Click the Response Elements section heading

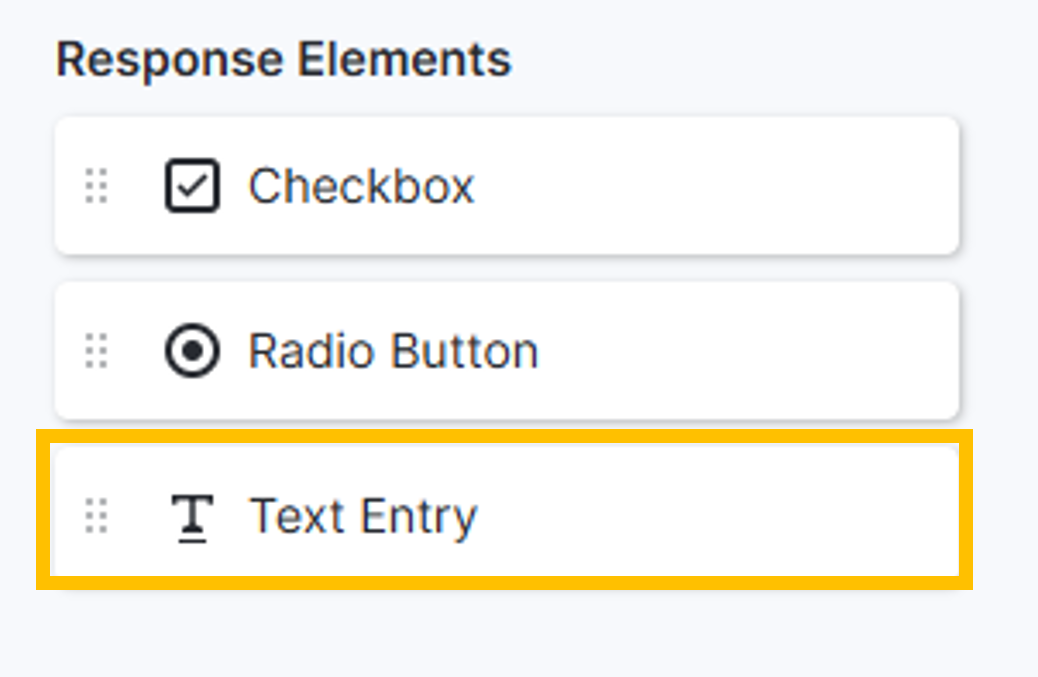(x=283, y=60)
